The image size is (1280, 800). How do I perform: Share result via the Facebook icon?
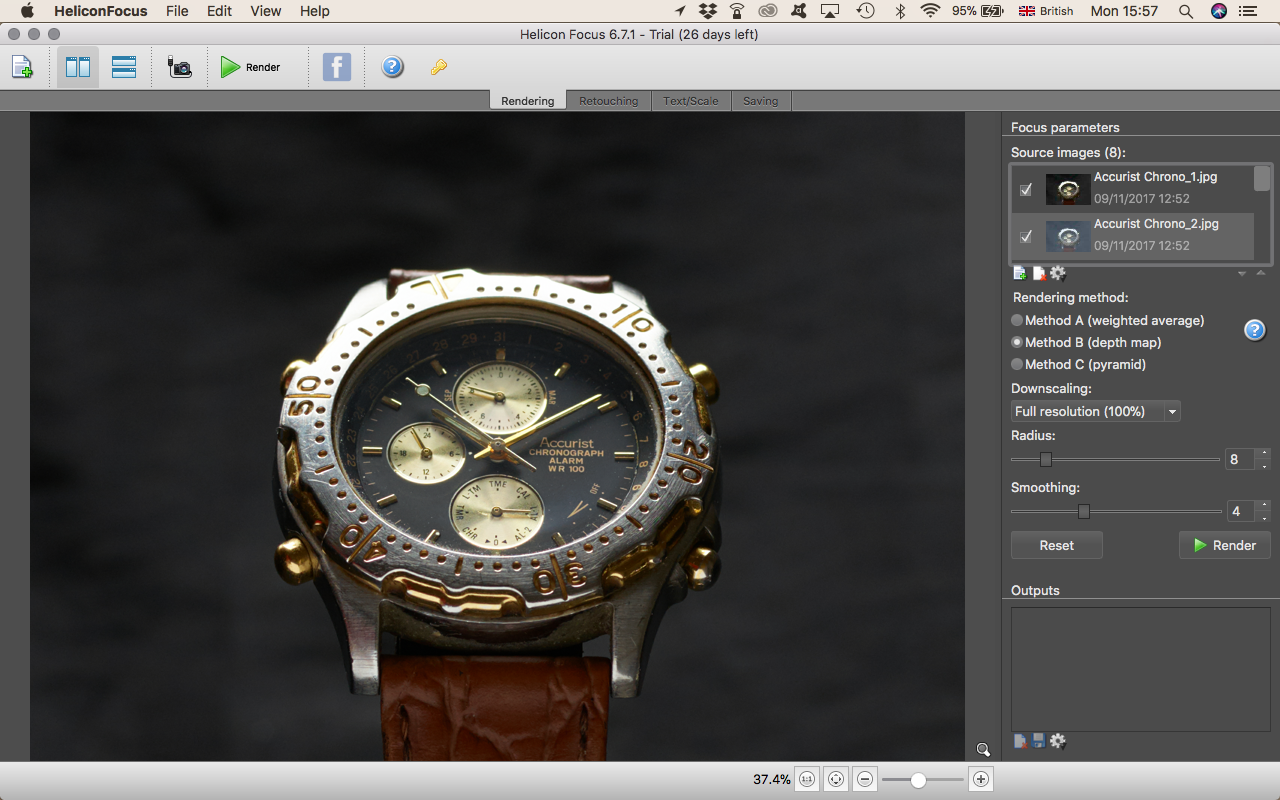tap(337, 67)
